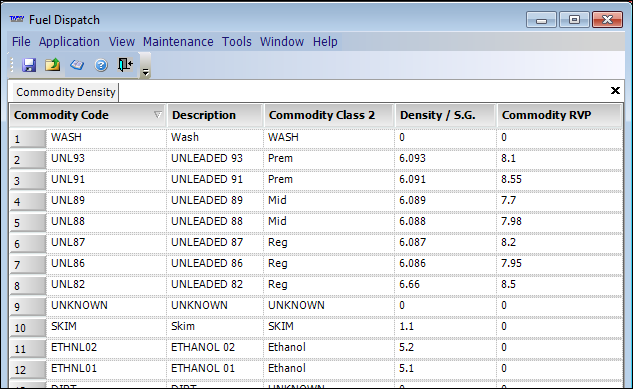
Task: Expand the toolbar options overflow arrow
Action: 145,72
